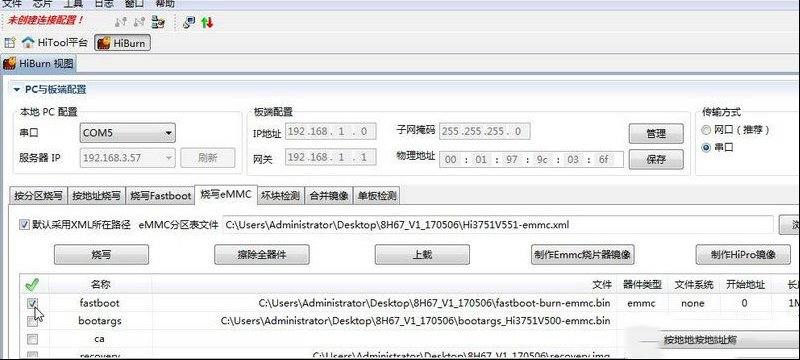The width and height of the screenshot is (800, 360).
Task: Click the 烧写 burn button
Action: click(x=101, y=254)
